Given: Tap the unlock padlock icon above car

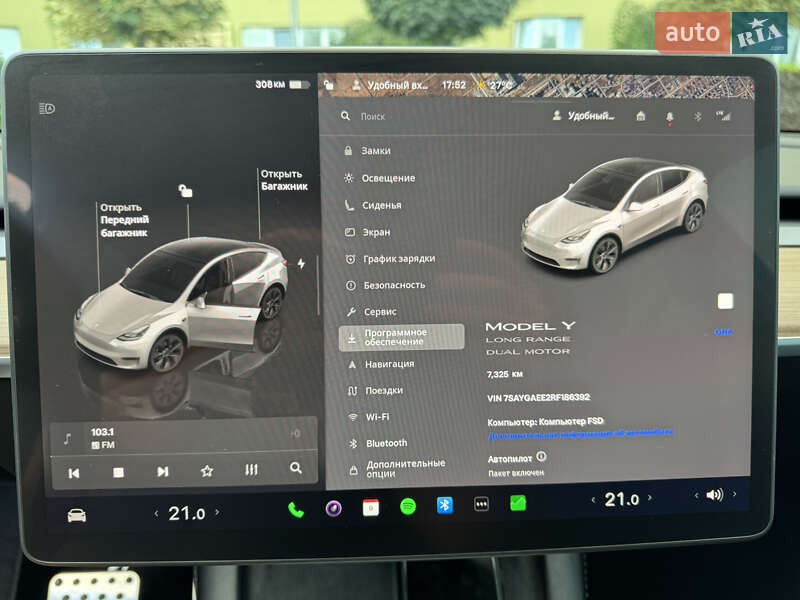Looking at the screenshot, I should [186, 191].
